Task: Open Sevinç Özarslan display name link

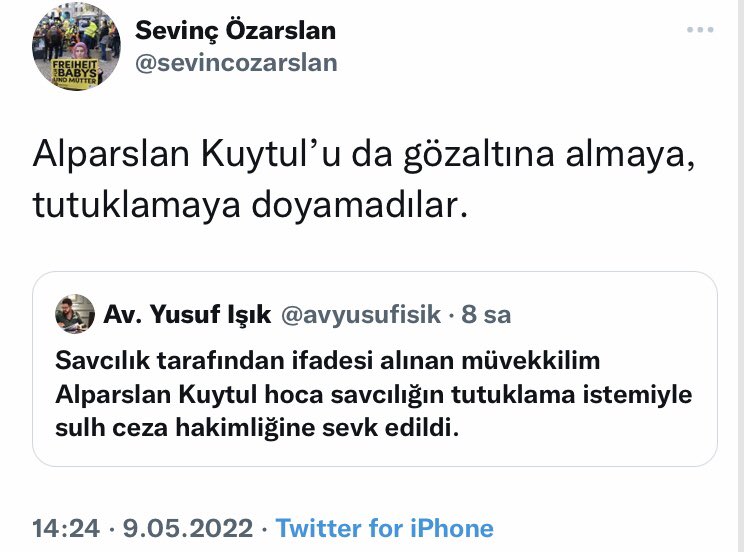Action: [x=235, y=30]
